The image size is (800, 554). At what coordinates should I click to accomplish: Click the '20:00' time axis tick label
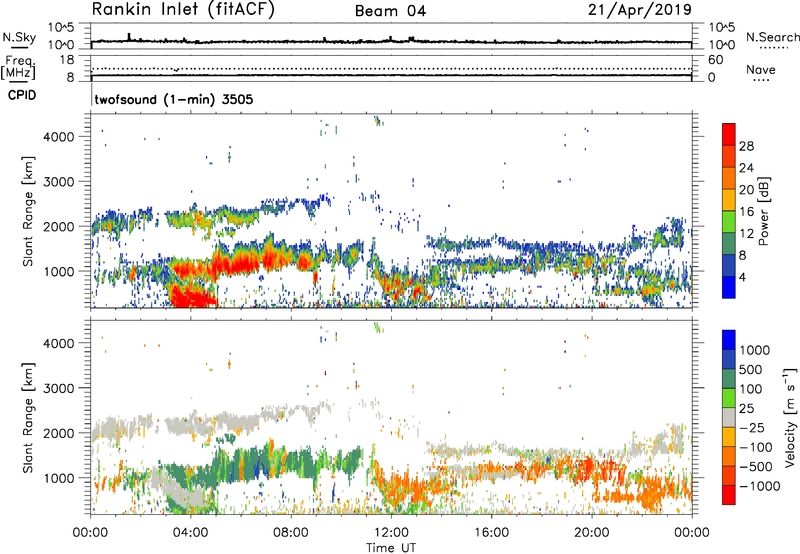tap(591, 533)
